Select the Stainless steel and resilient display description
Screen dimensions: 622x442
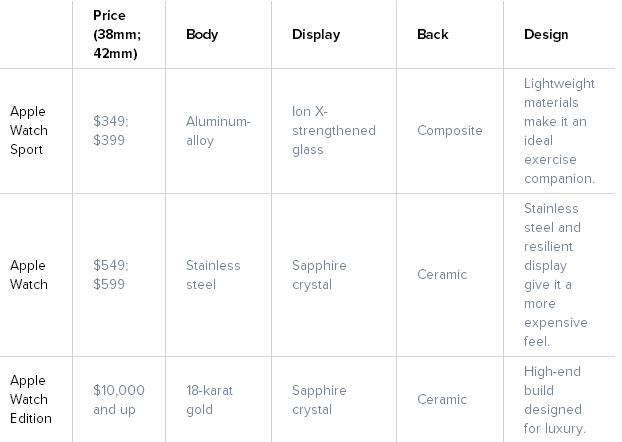[555, 275]
